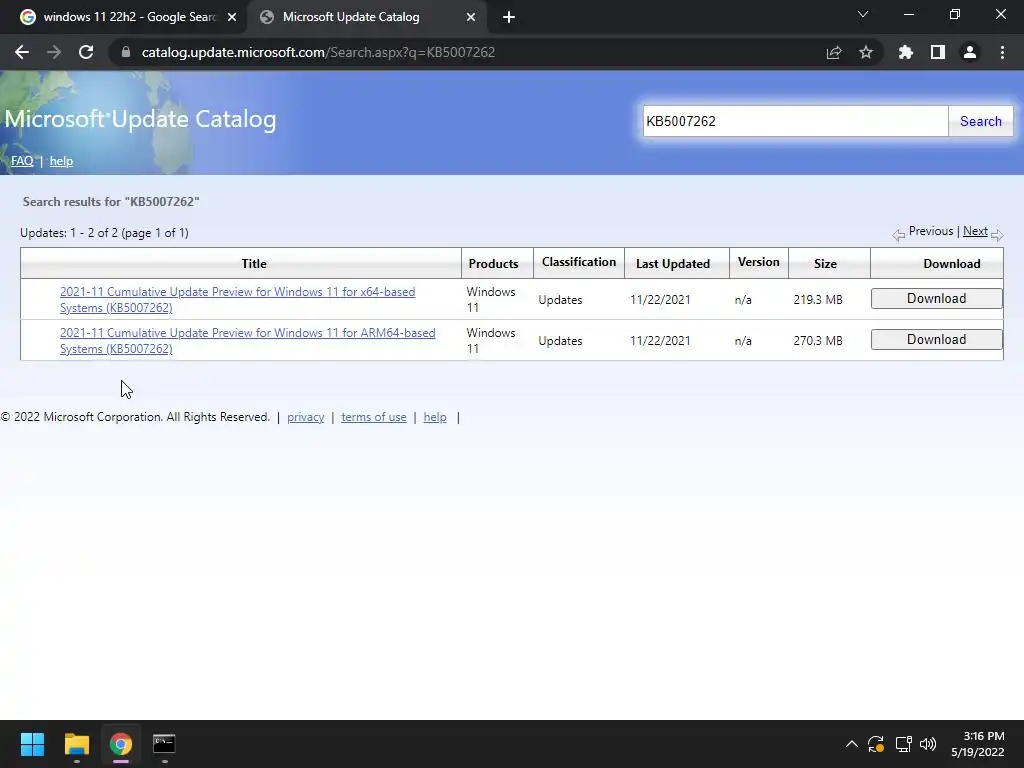Open the volume speaker tray icon
The image size is (1024, 768).
pyautogui.click(x=927, y=744)
